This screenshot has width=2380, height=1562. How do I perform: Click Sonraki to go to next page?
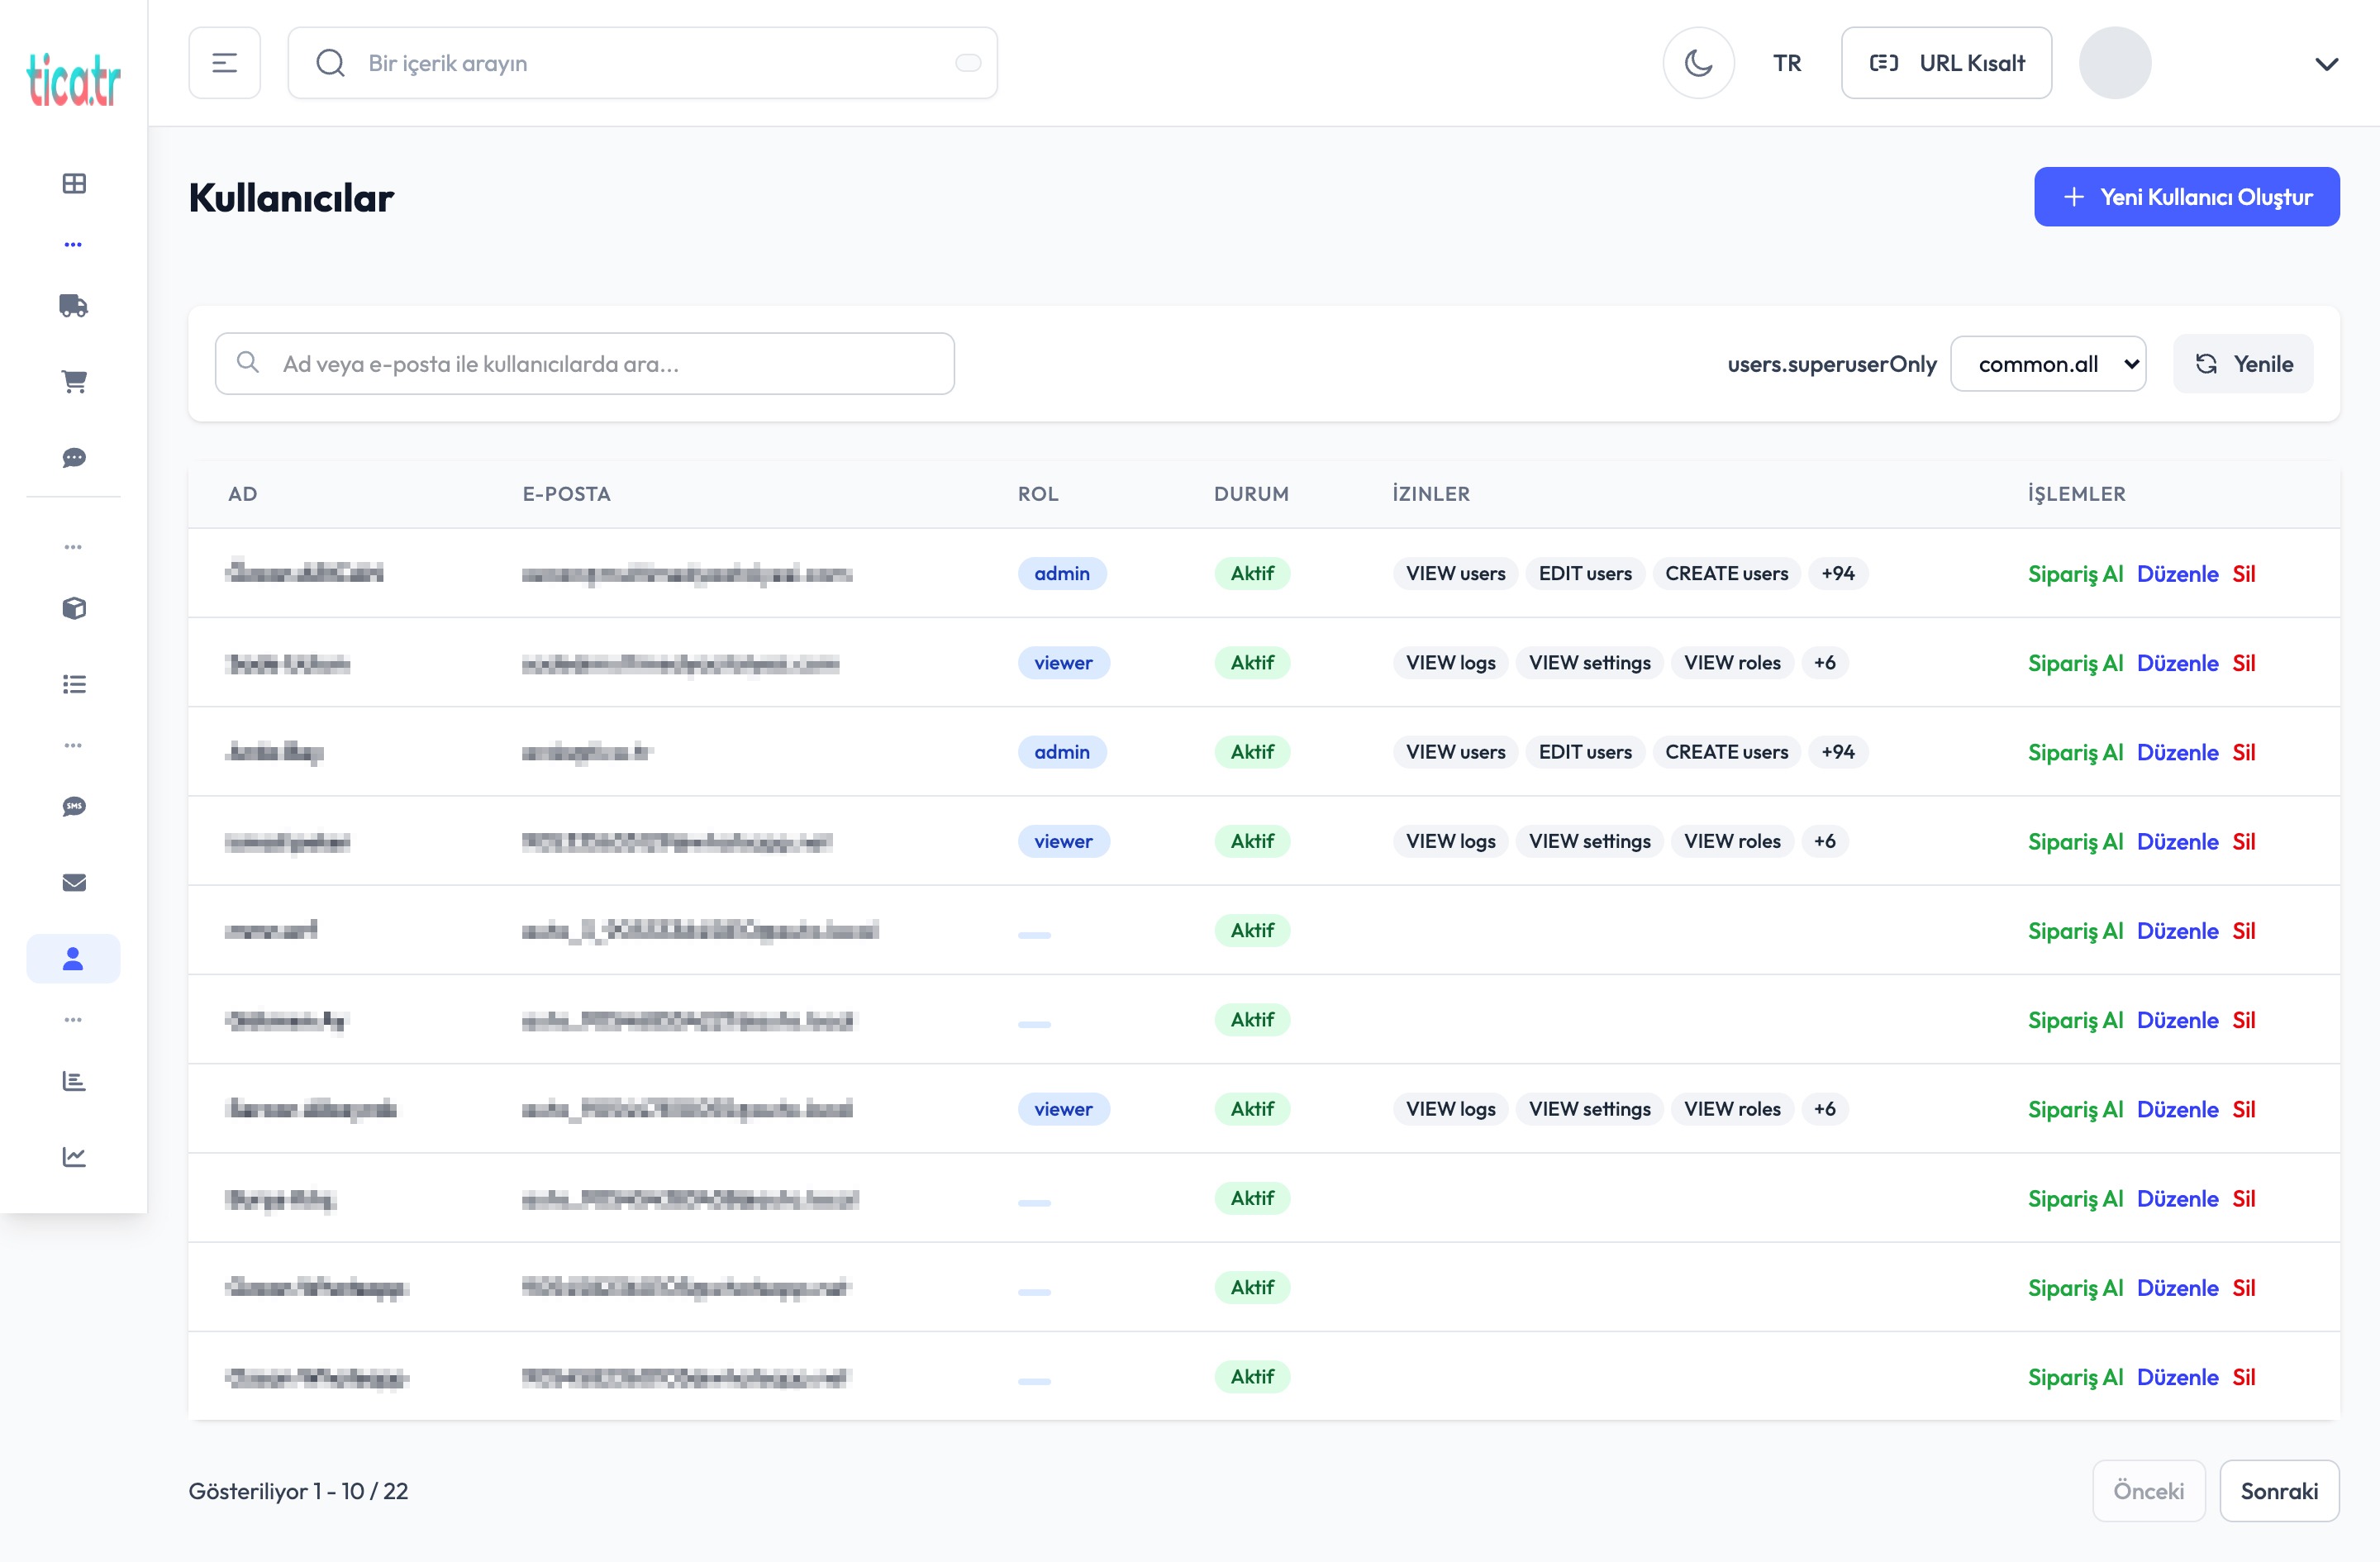[2278, 1491]
